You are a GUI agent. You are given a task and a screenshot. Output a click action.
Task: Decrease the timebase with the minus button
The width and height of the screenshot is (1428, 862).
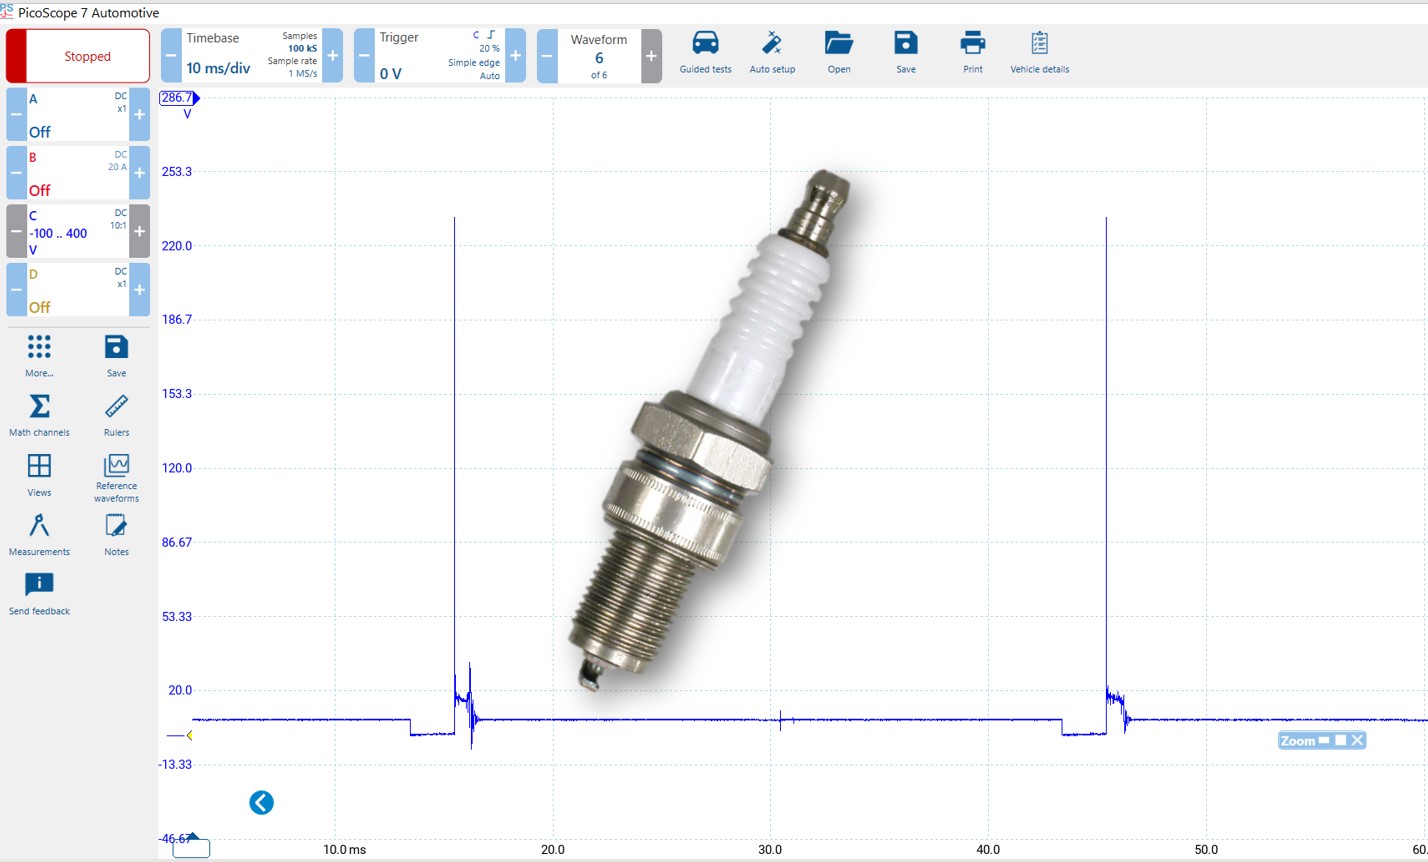click(x=171, y=56)
